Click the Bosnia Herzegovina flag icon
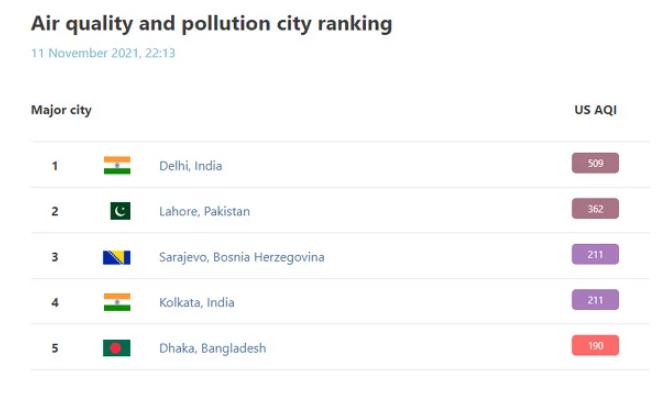This screenshot has width=667, height=409. (x=117, y=257)
